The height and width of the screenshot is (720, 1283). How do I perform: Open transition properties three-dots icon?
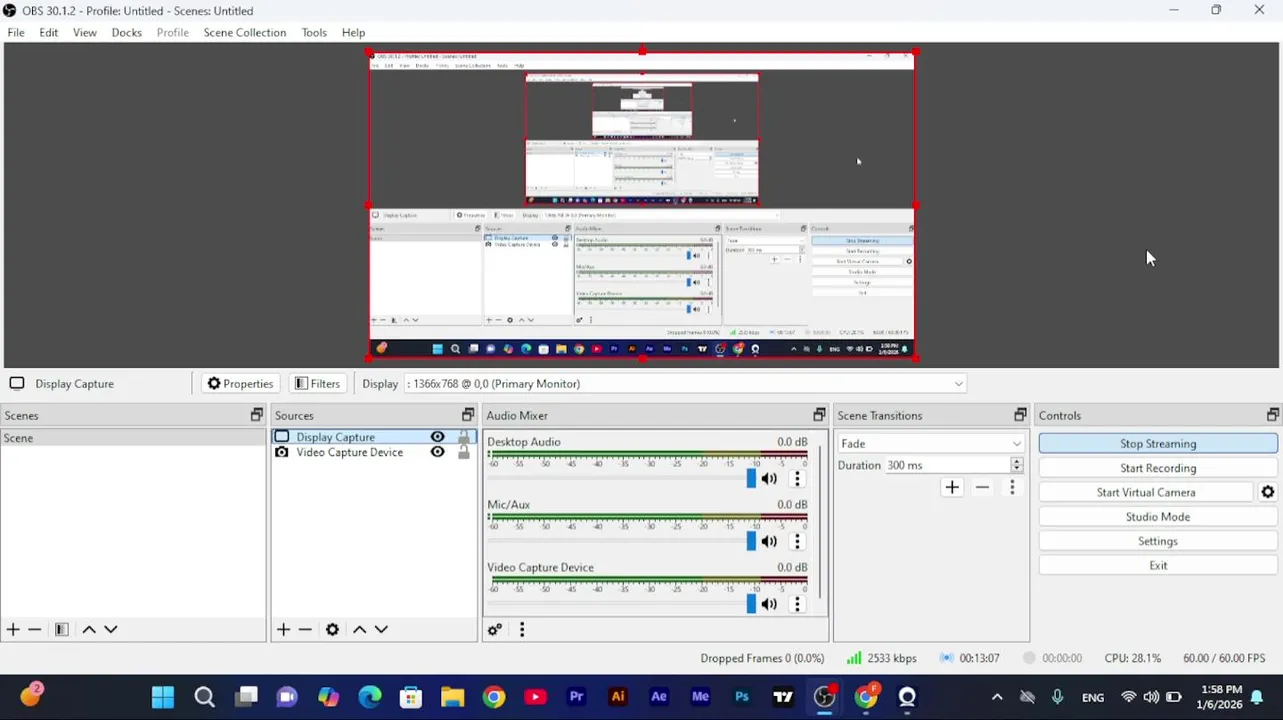(1012, 487)
